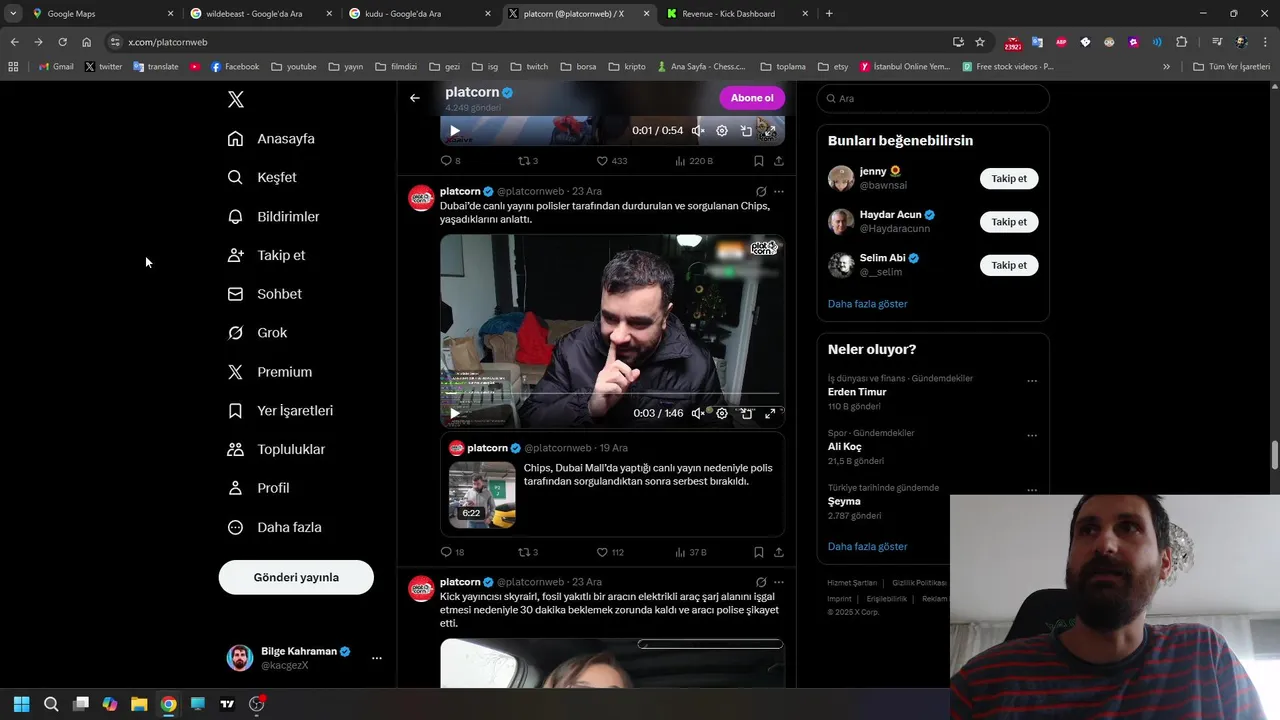Open Windows Start menu
This screenshot has width=1280, height=720.
pyautogui.click(x=21, y=704)
